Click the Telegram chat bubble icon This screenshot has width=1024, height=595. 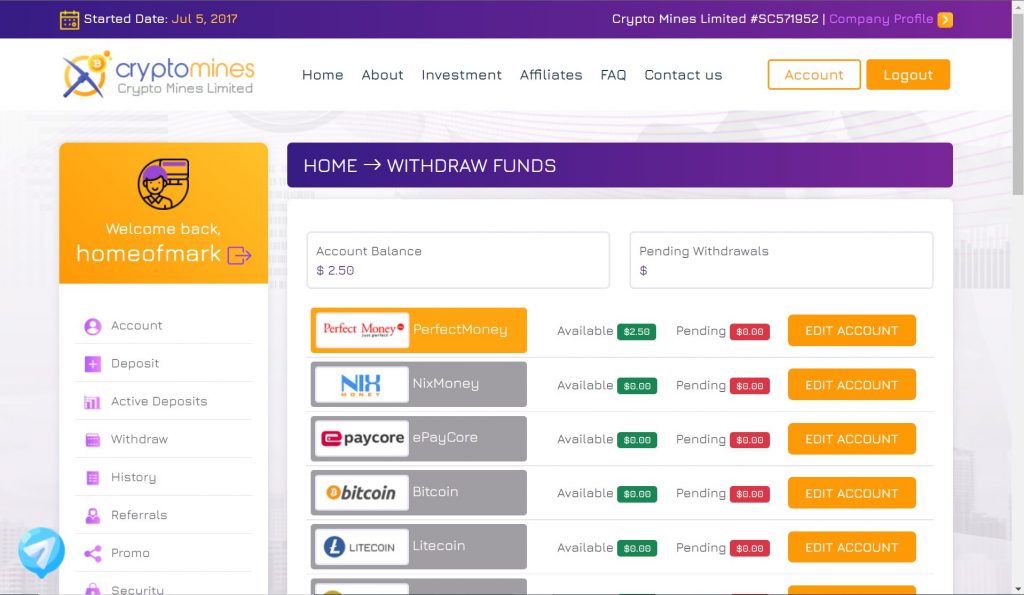(41, 551)
